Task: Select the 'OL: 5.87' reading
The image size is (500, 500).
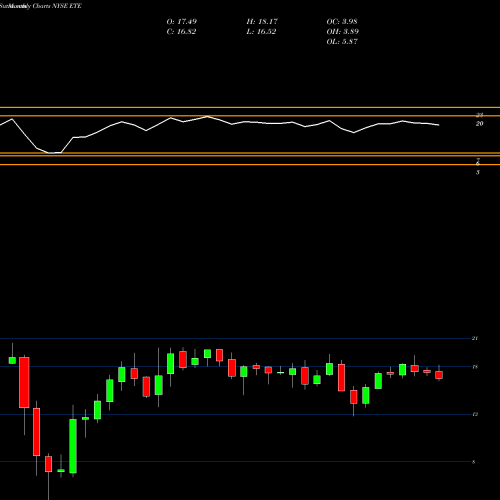Action: [x=342, y=42]
